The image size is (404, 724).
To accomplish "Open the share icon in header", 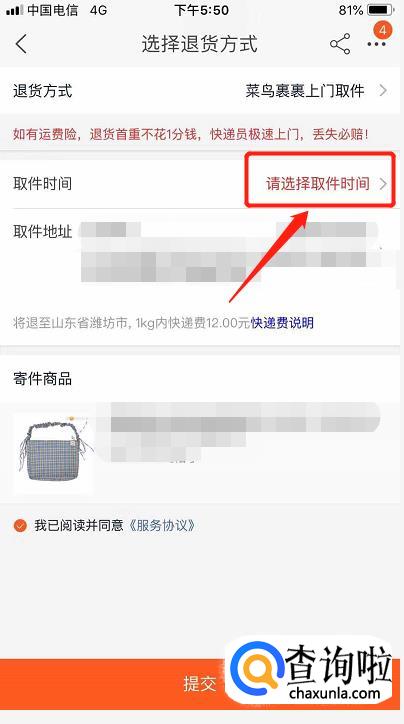I will (x=340, y=44).
